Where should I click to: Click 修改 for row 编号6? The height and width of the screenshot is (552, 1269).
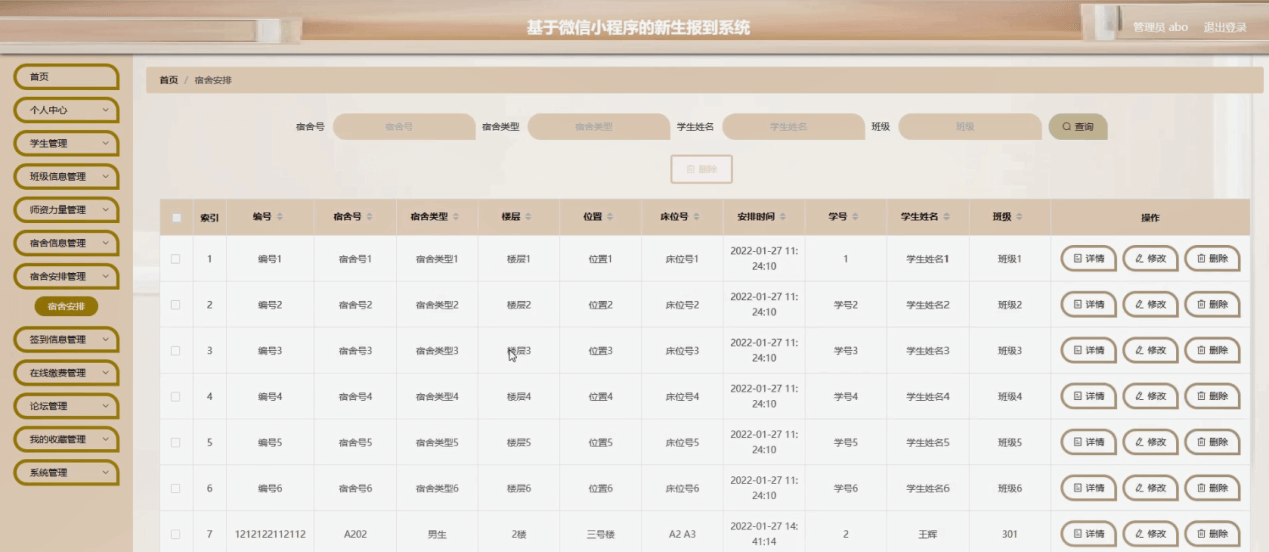1150,488
